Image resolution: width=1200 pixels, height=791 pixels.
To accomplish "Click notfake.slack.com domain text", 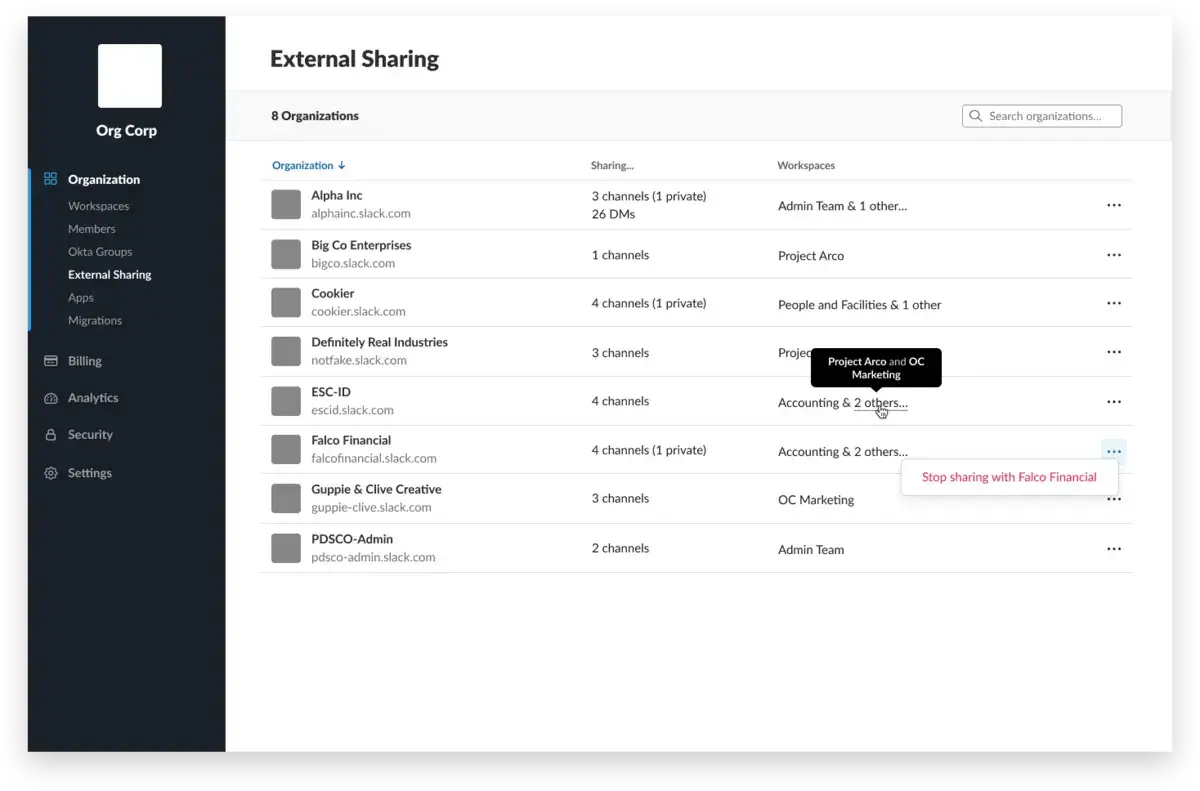I will (359, 360).
